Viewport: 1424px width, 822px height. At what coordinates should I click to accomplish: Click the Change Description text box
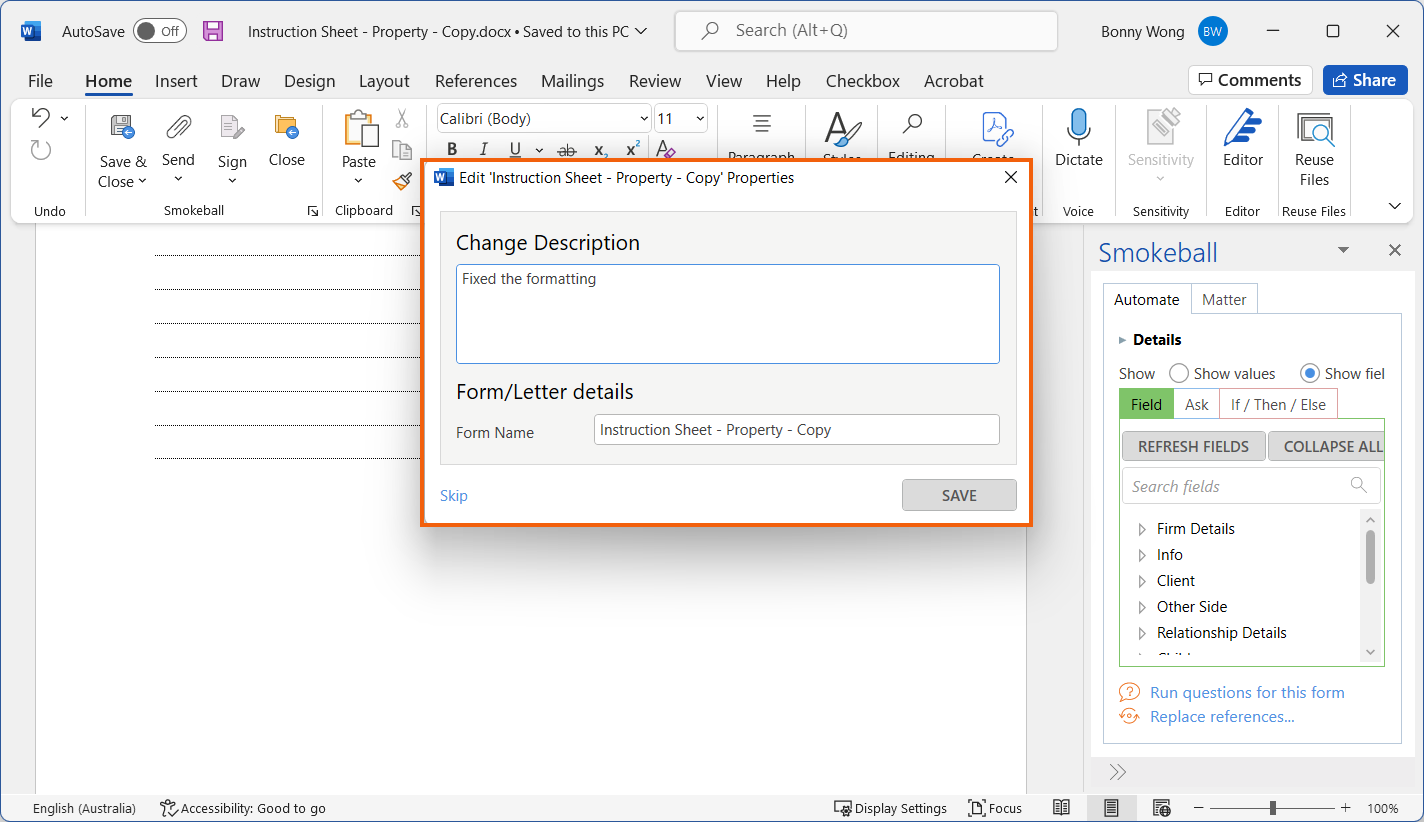[728, 314]
